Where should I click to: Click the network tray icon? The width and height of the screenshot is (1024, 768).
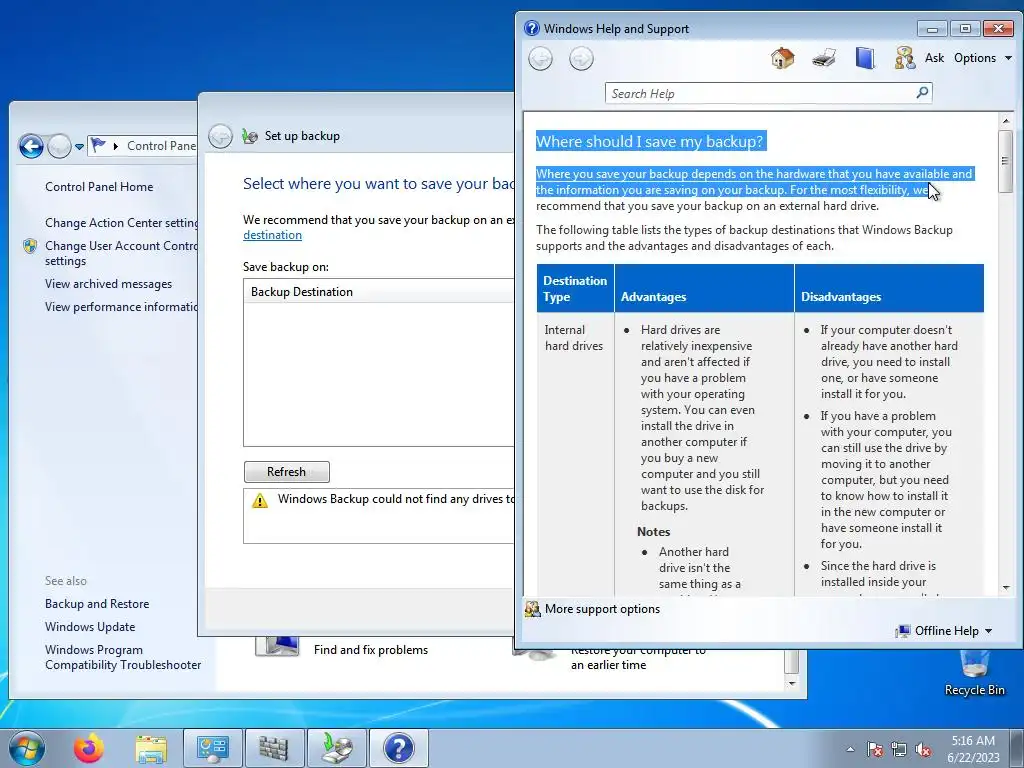[899, 749]
